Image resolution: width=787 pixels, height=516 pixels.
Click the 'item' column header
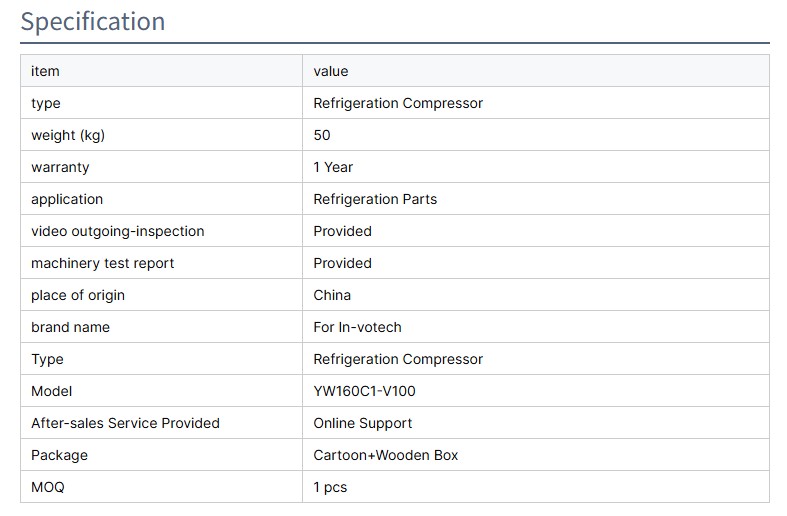point(45,71)
